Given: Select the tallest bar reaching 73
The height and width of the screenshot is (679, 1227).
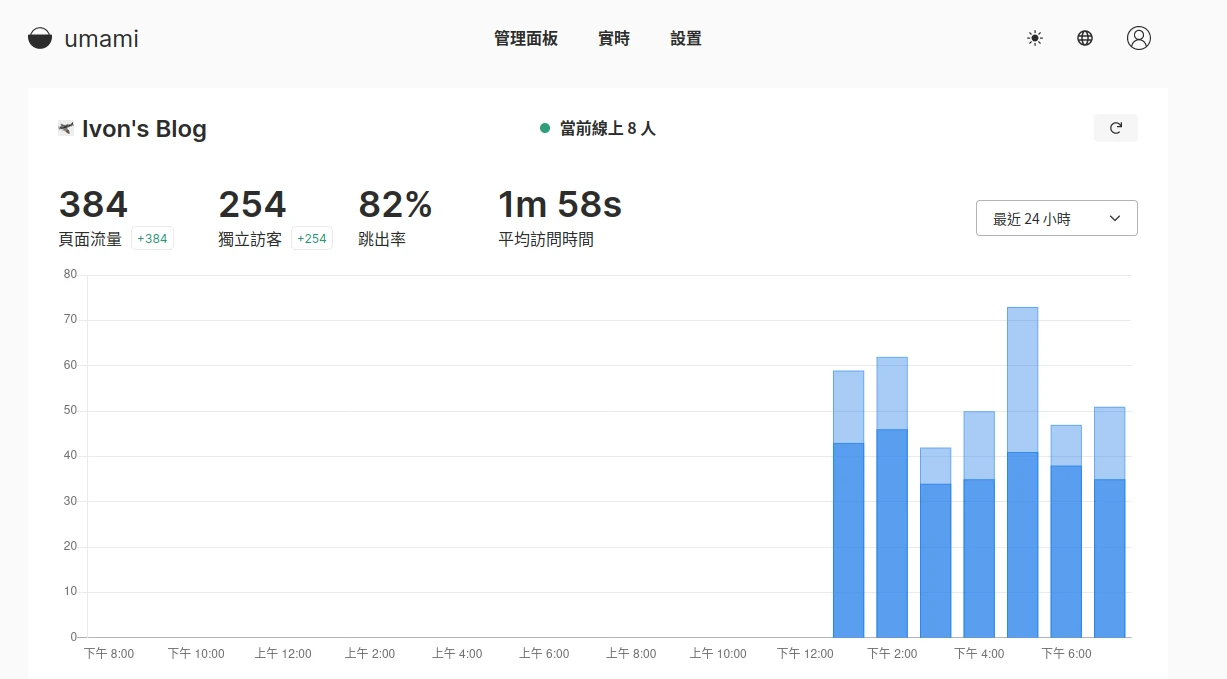Looking at the screenshot, I should [1022, 470].
